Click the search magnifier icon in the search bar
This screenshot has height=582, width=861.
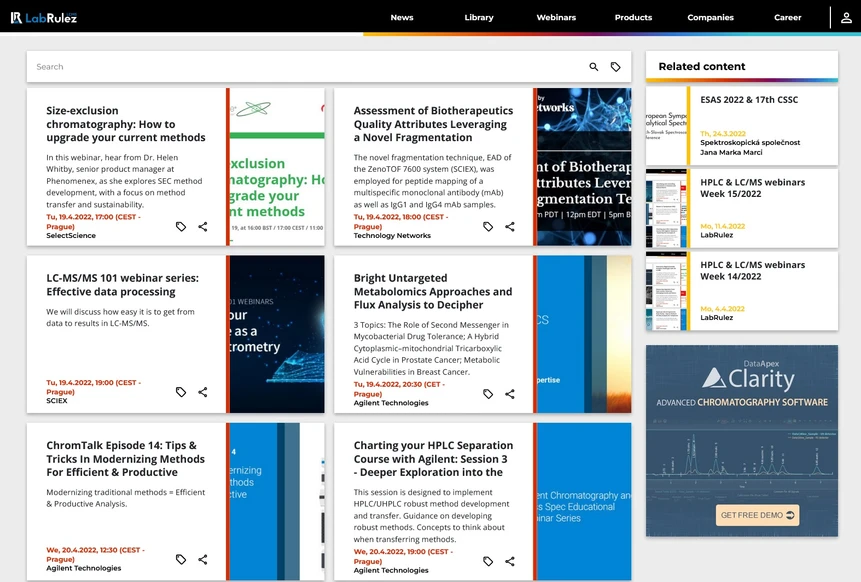pyautogui.click(x=594, y=66)
